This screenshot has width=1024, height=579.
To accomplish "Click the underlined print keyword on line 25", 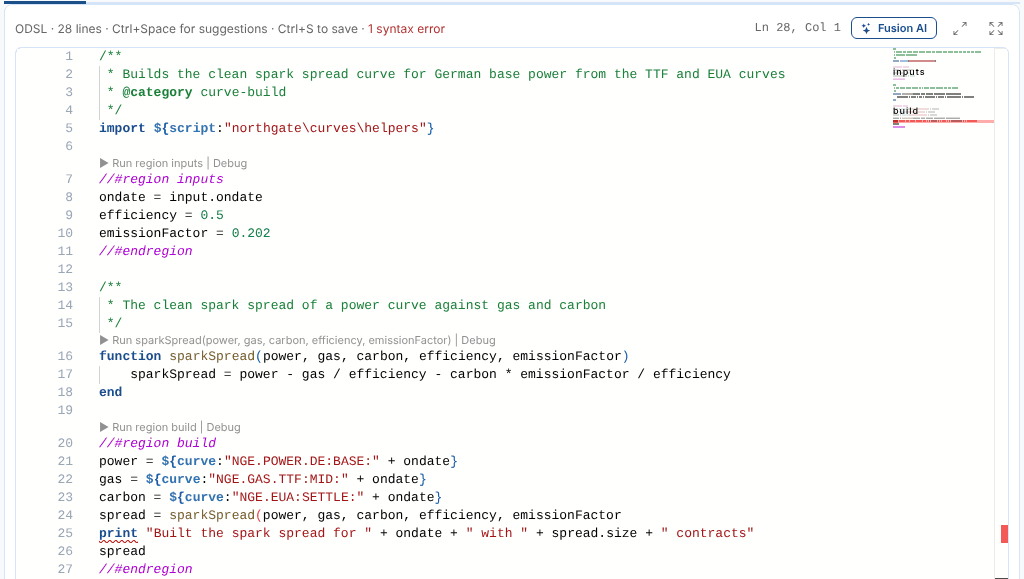I will [x=118, y=533].
